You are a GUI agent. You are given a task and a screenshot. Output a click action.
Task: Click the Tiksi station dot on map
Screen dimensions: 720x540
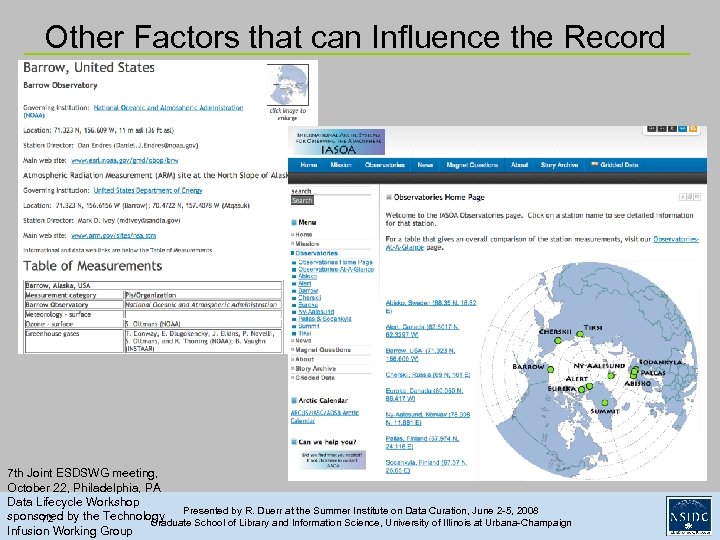point(580,334)
